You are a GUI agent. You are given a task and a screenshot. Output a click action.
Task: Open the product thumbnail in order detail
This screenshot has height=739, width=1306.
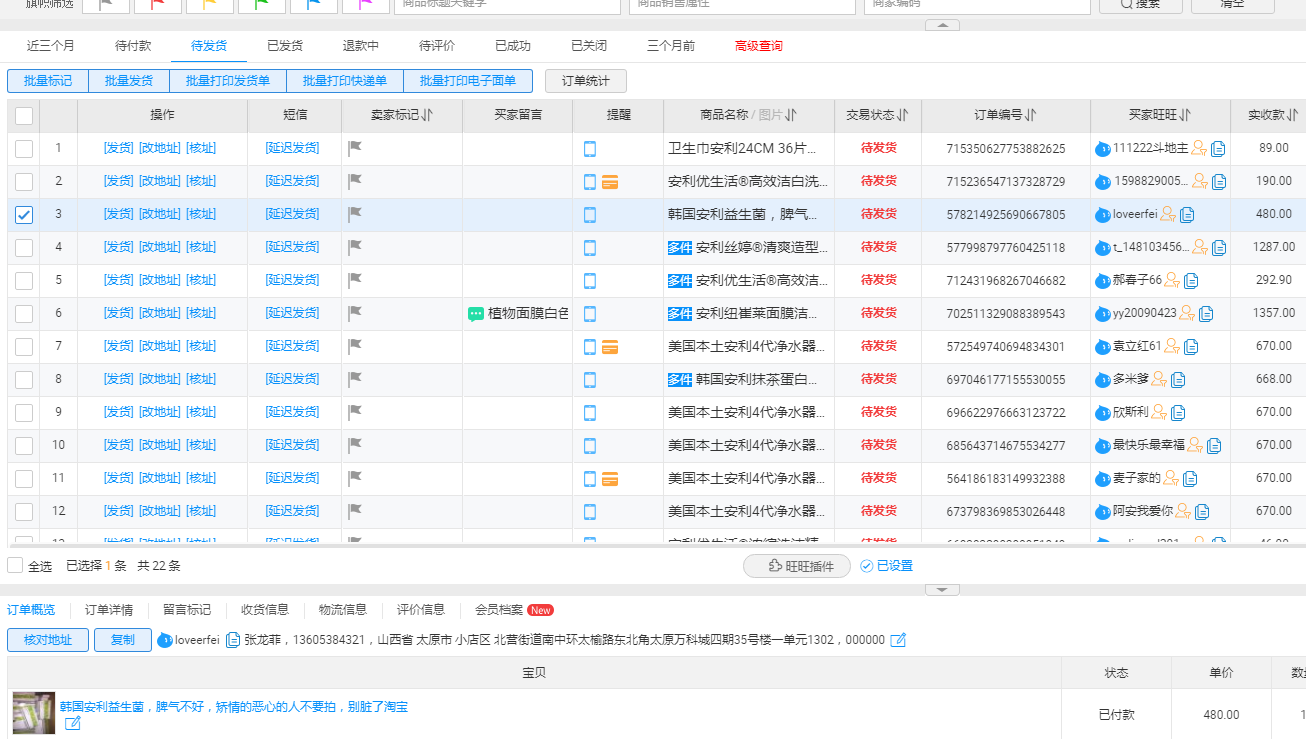[34, 713]
